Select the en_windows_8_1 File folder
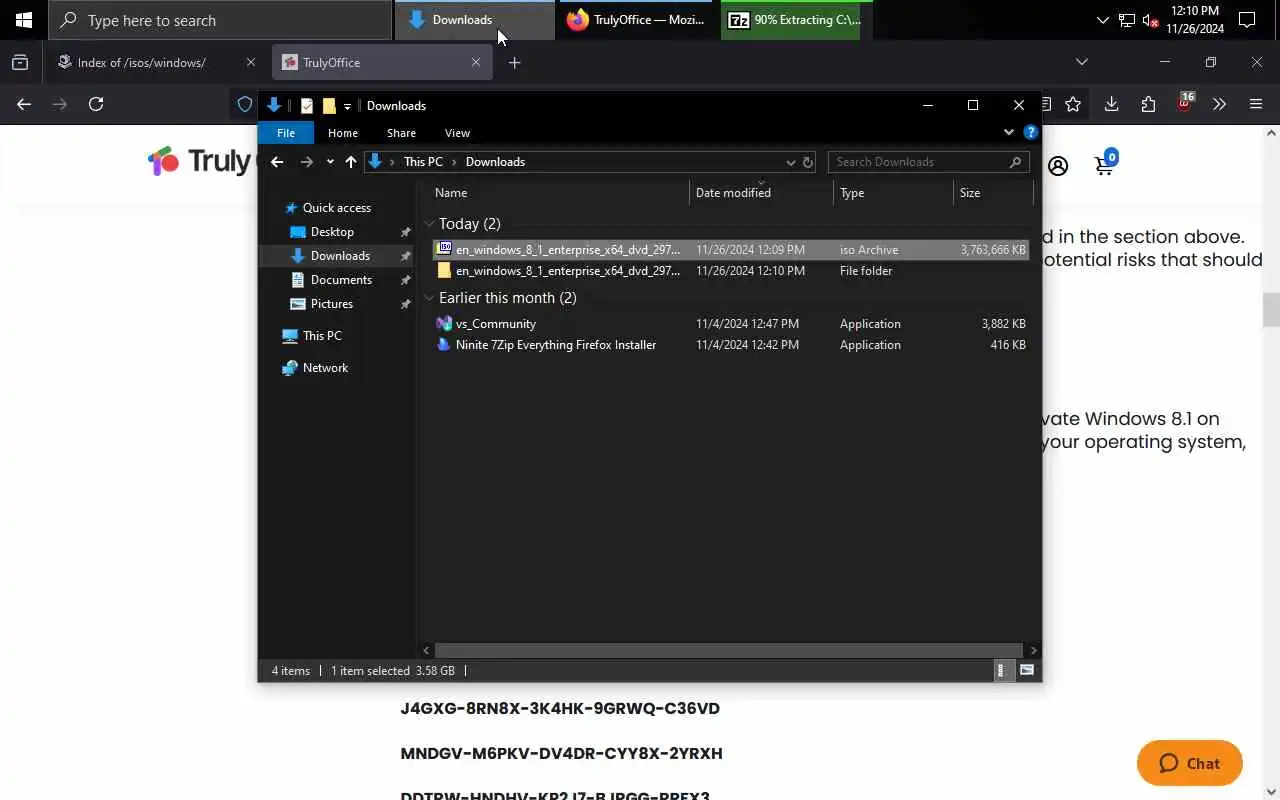The width and height of the screenshot is (1280, 800). pyautogui.click(x=731, y=271)
